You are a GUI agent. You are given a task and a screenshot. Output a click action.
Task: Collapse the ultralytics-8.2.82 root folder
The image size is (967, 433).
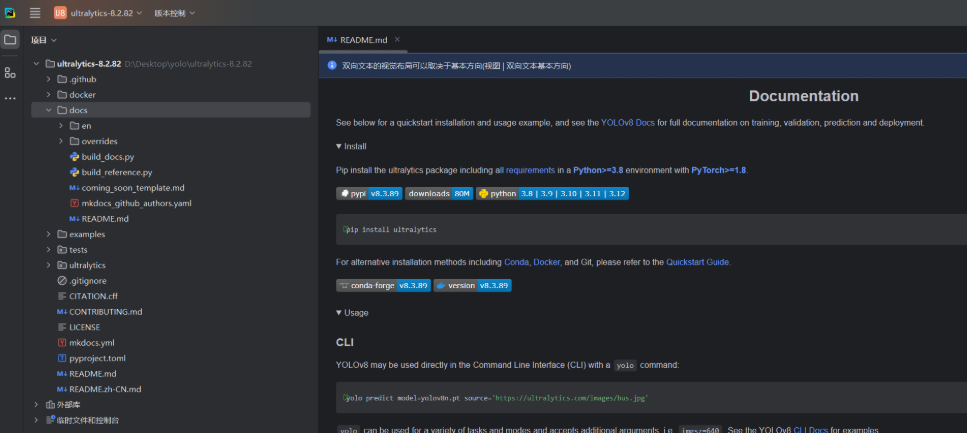click(x=36, y=64)
